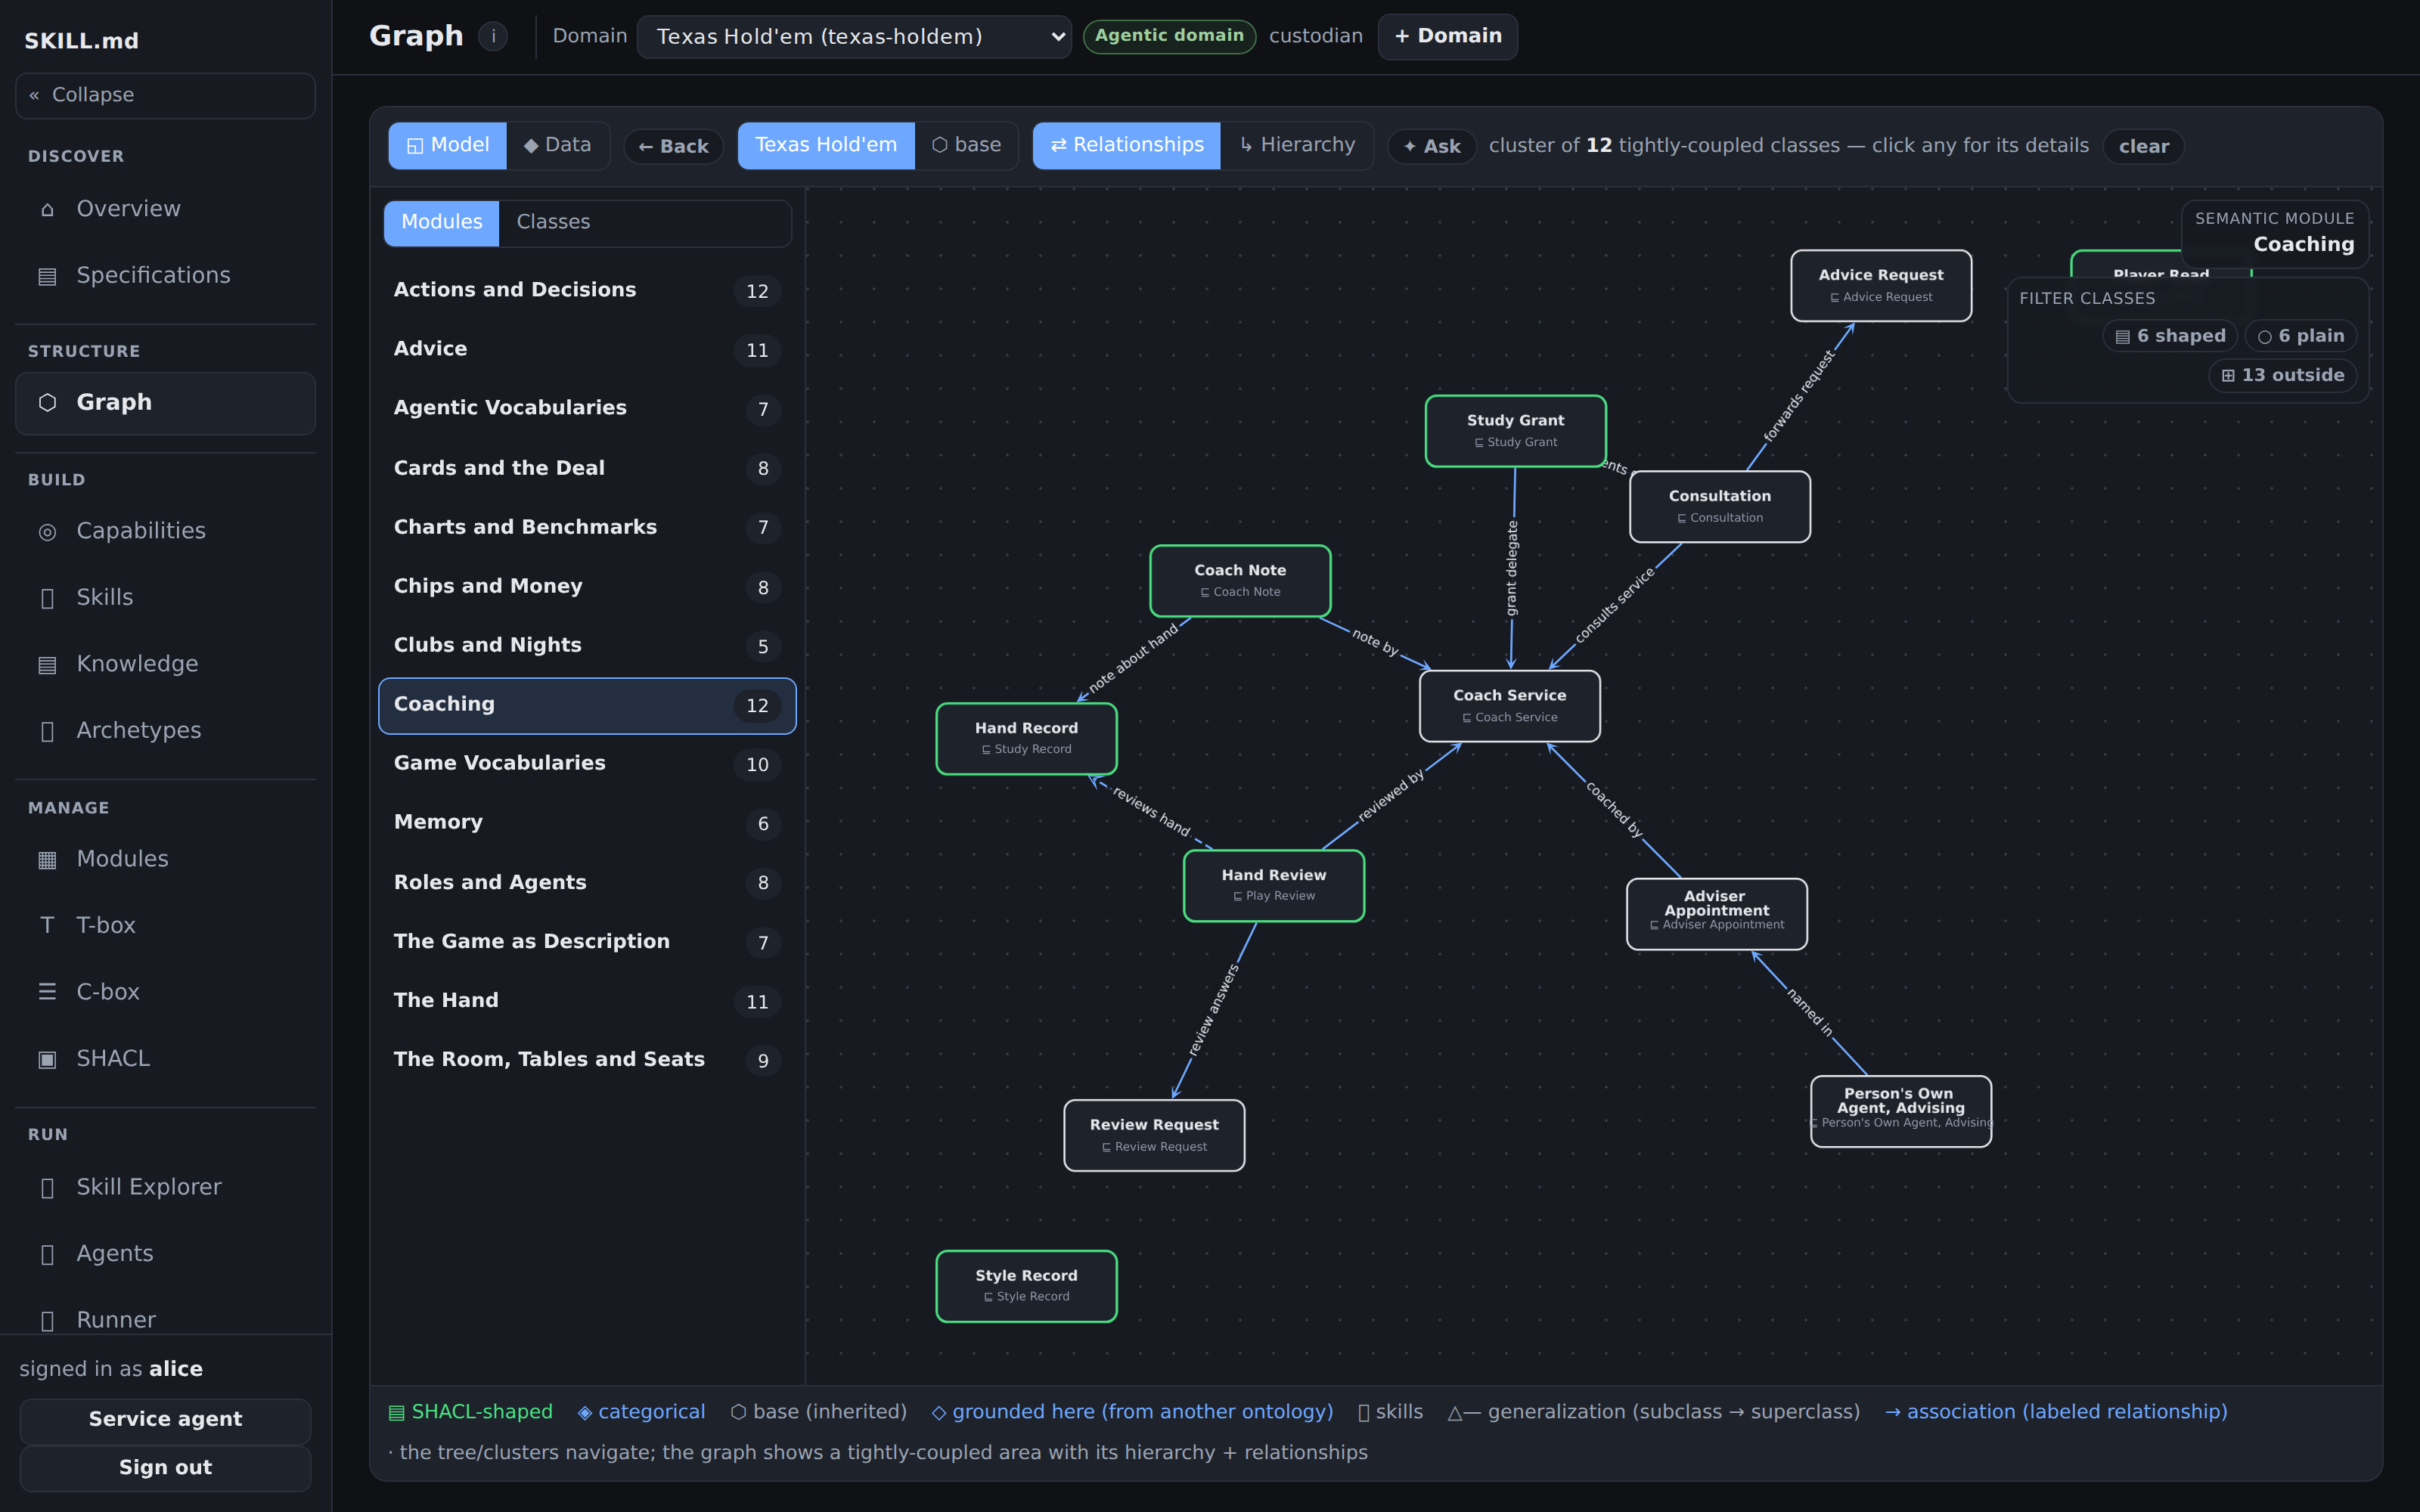Click the Person's Own Agent, Advising node
This screenshot has width=2420, height=1512.
(x=1900, y=1111)
